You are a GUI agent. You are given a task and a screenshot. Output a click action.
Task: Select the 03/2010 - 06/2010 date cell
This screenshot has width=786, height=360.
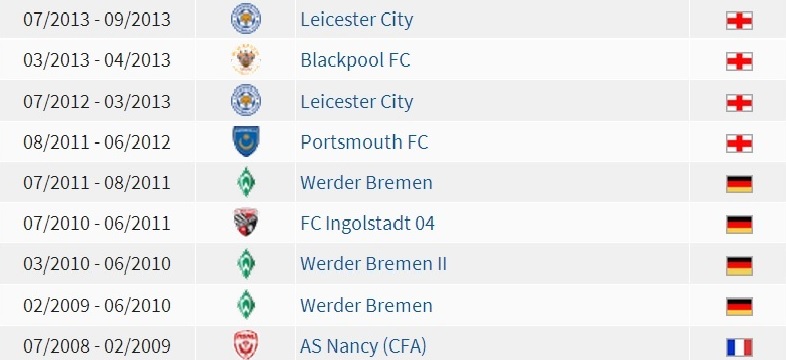97,264
